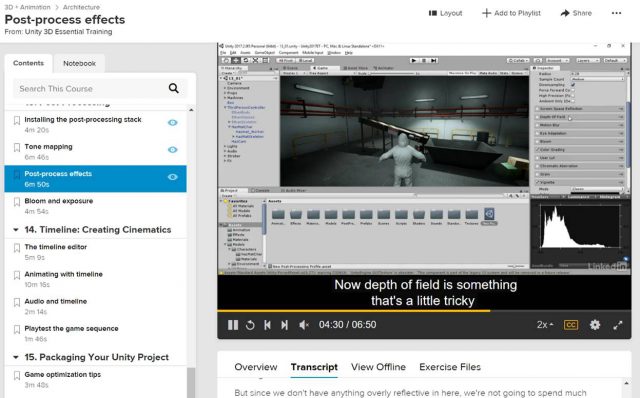This screenshot has height=398, width=640.
Task: Collapse chapter 14 Timeline: Creating Cinematics
Action: [x=16, y=230]
